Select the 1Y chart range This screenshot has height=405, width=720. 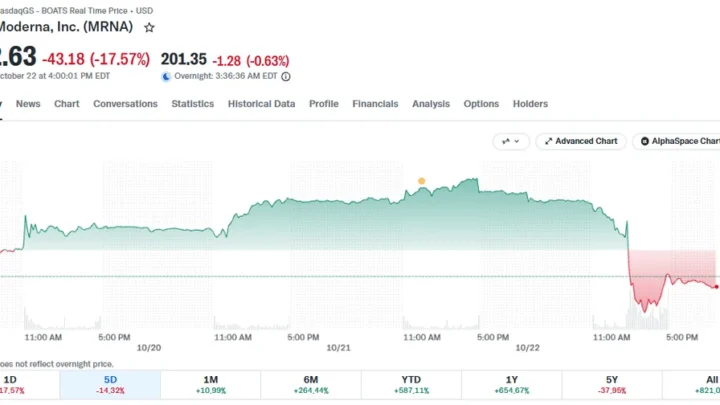512,385
